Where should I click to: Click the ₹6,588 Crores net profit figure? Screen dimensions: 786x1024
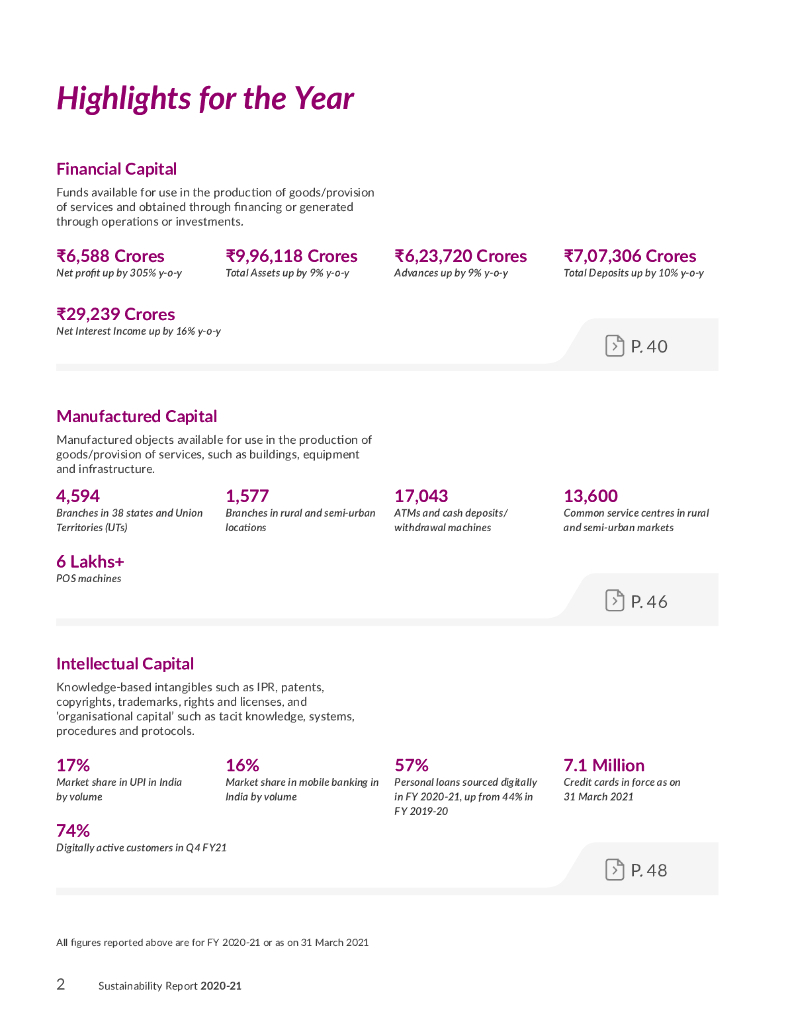pyautogui.click(x=110, y=256)
